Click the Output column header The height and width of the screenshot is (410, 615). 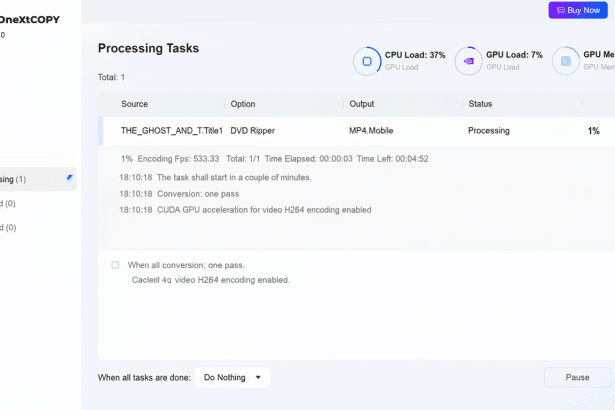pyautogui.click(x=362, y=104)
